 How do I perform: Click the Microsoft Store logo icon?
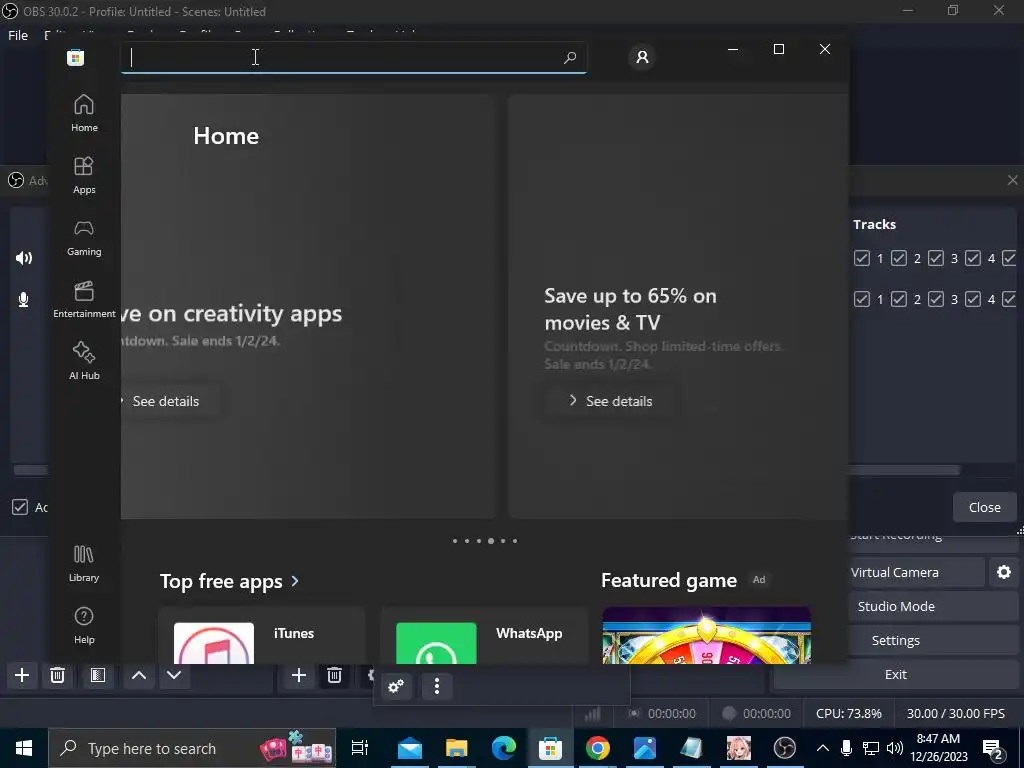76,57
